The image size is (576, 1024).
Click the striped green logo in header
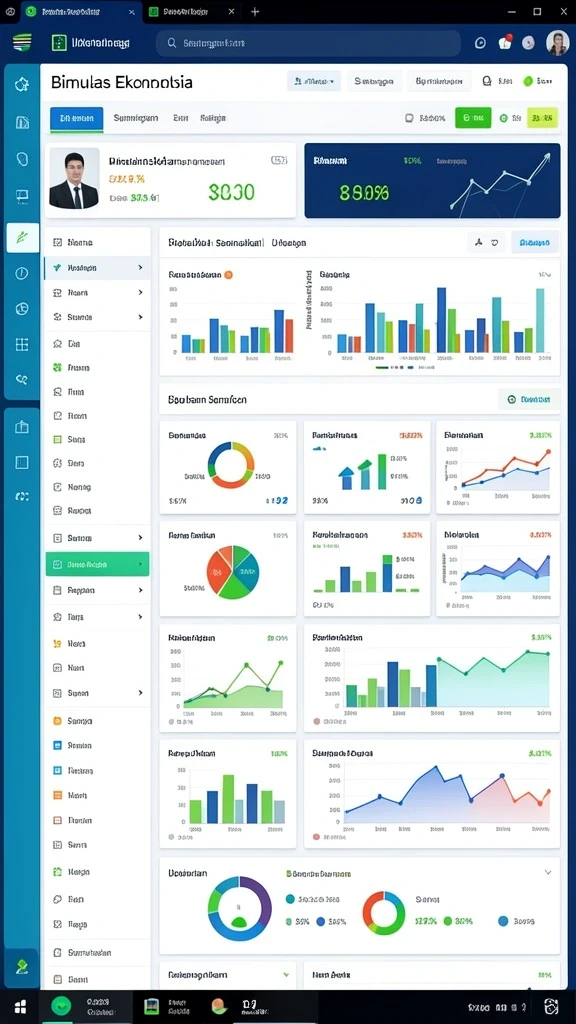point(22,42)
